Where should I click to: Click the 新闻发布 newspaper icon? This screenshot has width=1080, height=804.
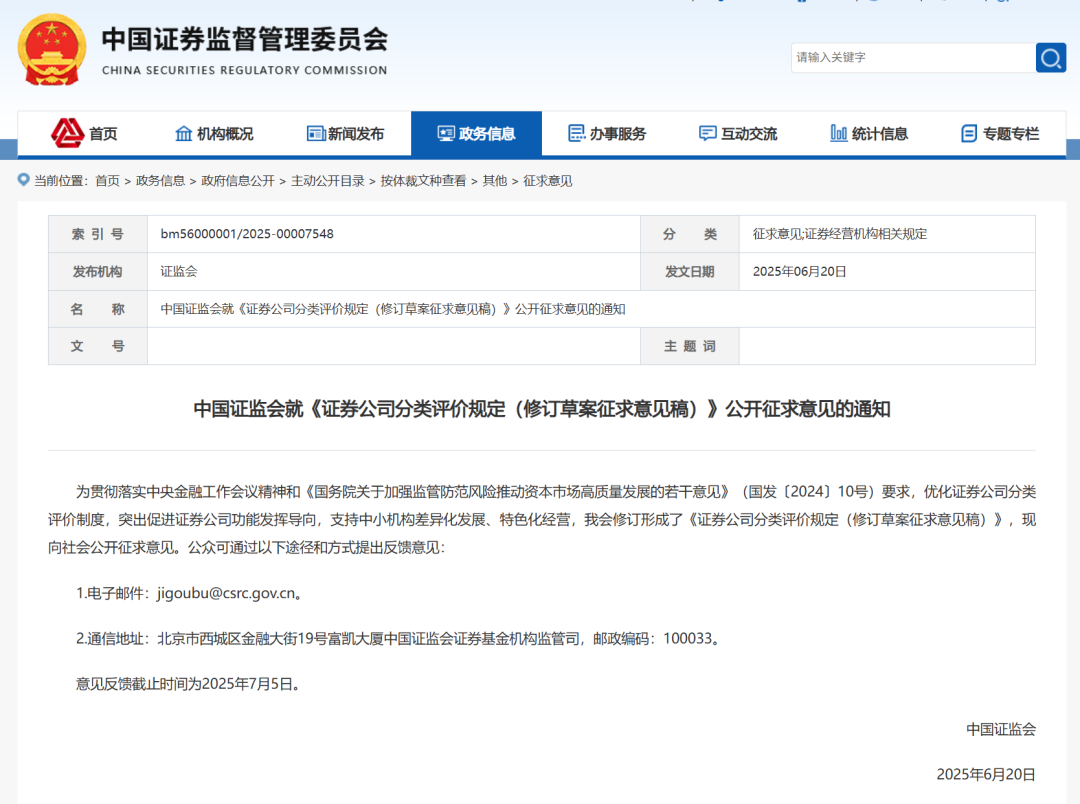pos(315,134)
